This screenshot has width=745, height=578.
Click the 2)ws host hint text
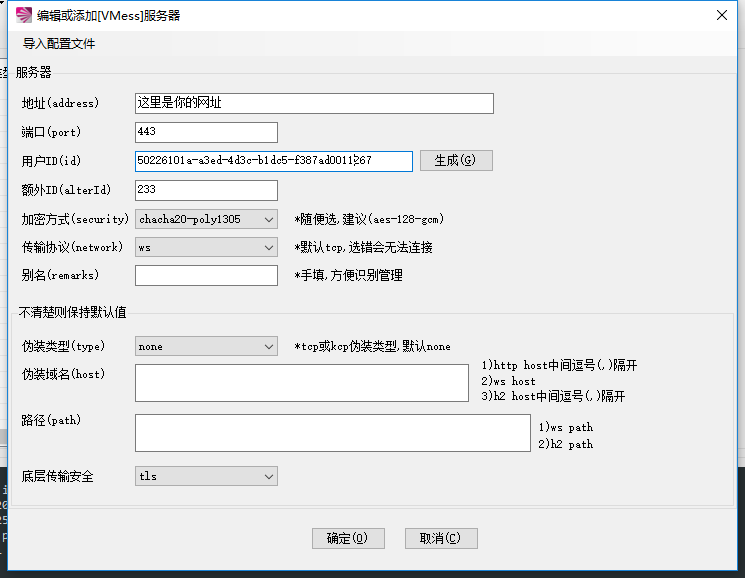[x=508, y=381]
